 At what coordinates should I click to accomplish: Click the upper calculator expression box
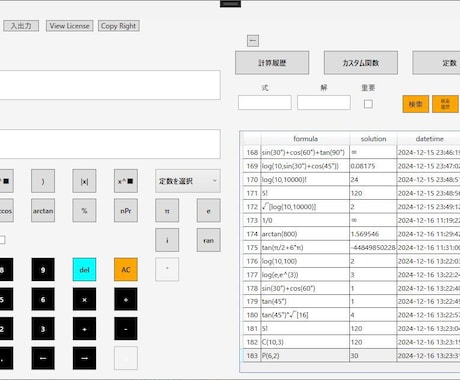[x=110, y=85]
